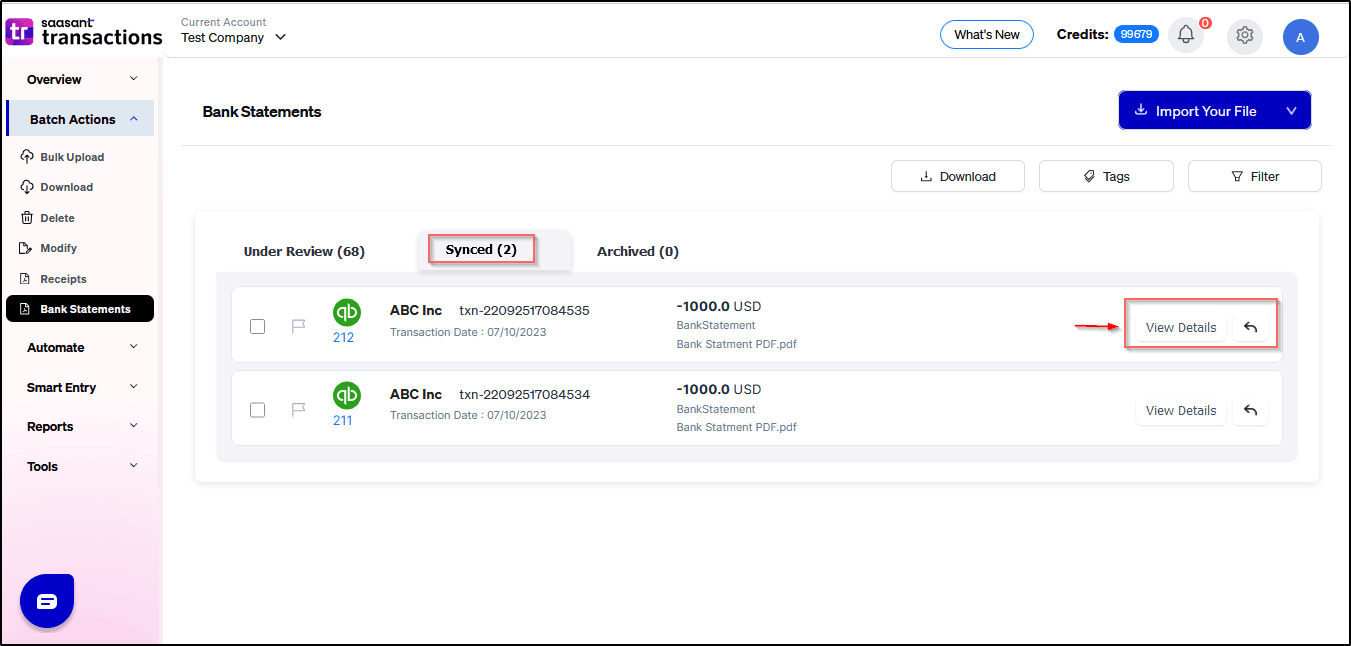Switch to the Under Review tab
This screenshot has width=1351, height=646.
304,251
